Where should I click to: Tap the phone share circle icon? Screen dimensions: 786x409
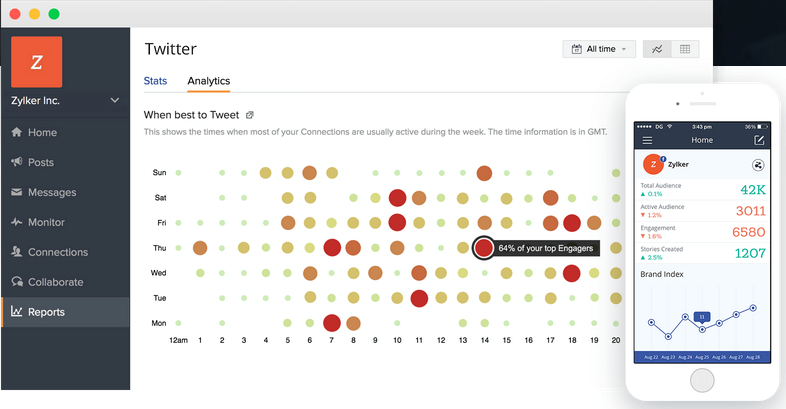click(x=758, y=165)
